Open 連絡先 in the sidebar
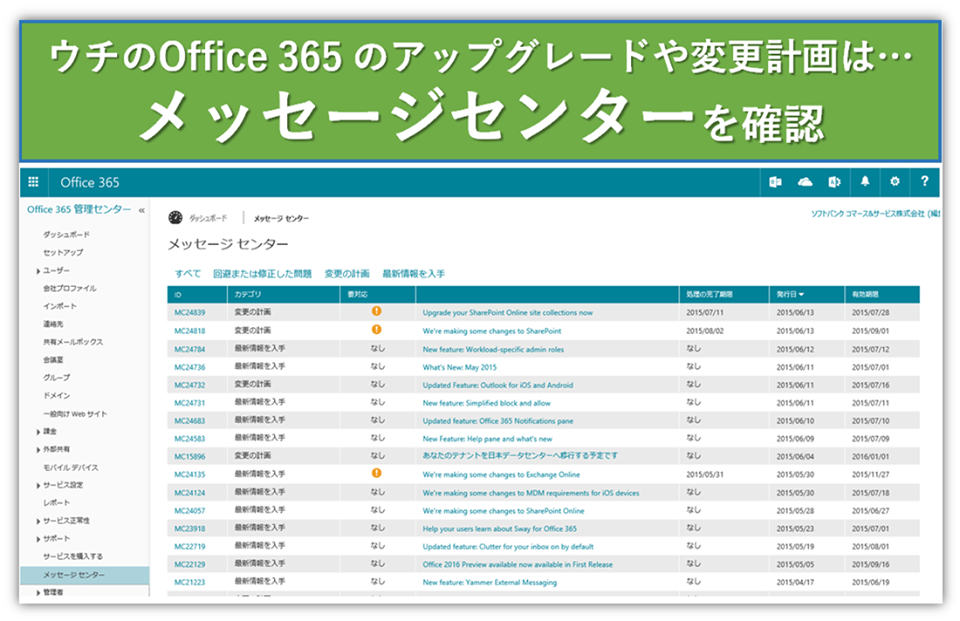960x621 pixels. 53,324
